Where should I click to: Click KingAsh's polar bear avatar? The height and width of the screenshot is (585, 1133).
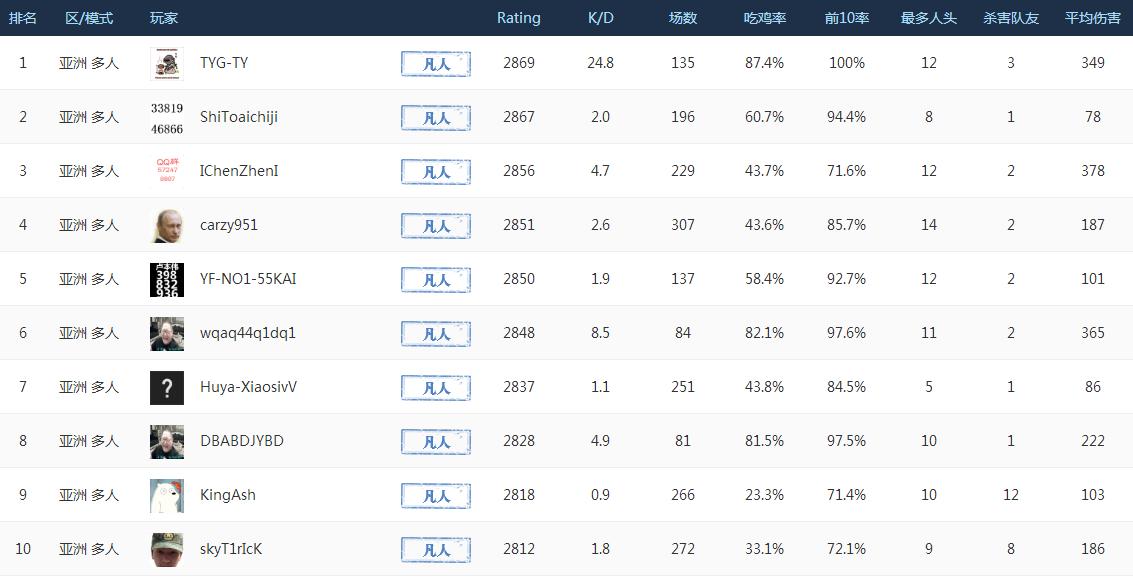click(x=167, y=495)
